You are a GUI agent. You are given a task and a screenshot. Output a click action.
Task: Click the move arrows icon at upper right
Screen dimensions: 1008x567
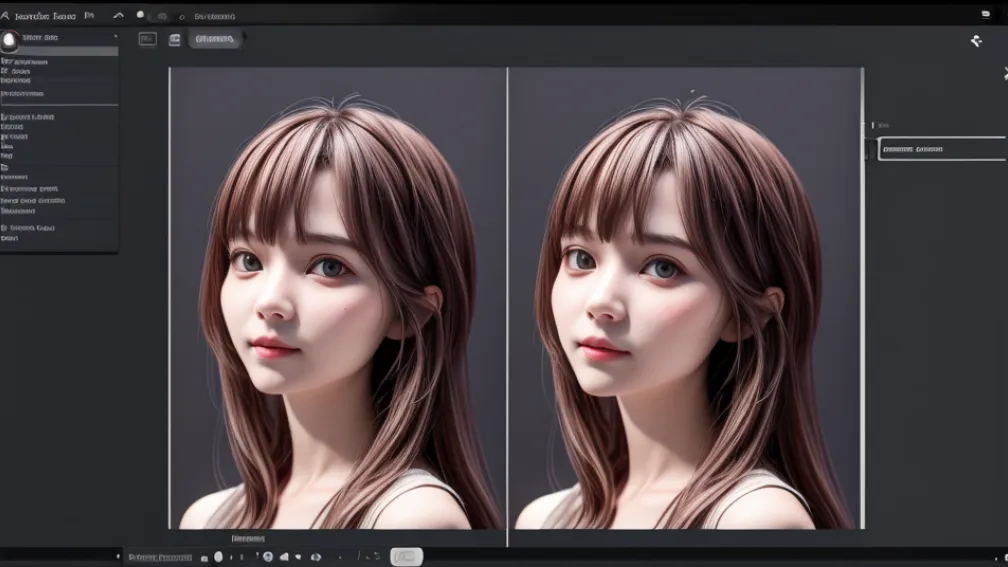pyautogui.click(x=976, y=41)
